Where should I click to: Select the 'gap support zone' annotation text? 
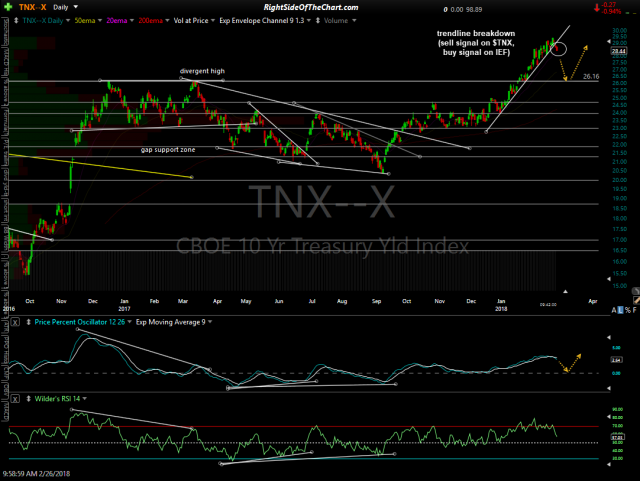click(x=168, y=150)
